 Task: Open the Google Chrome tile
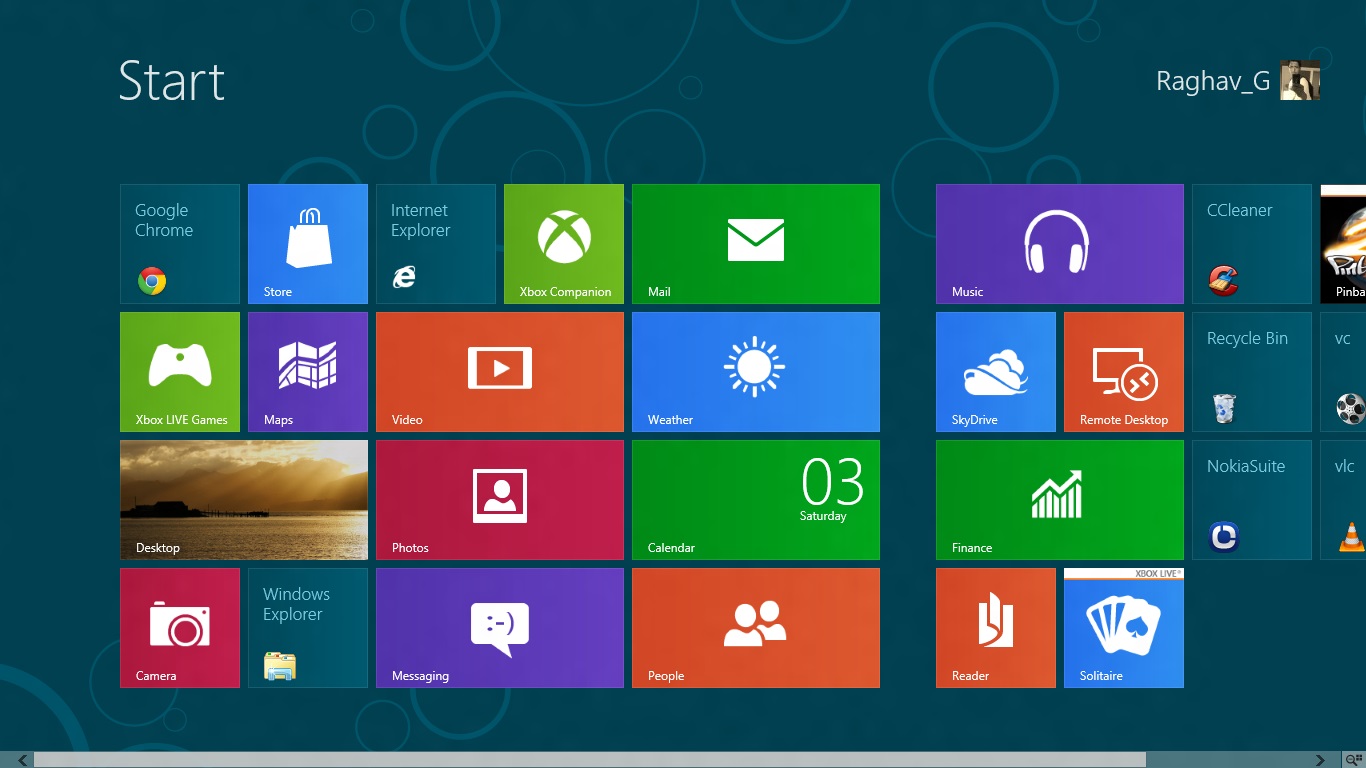pyautogui.click(x=180, y=244)
